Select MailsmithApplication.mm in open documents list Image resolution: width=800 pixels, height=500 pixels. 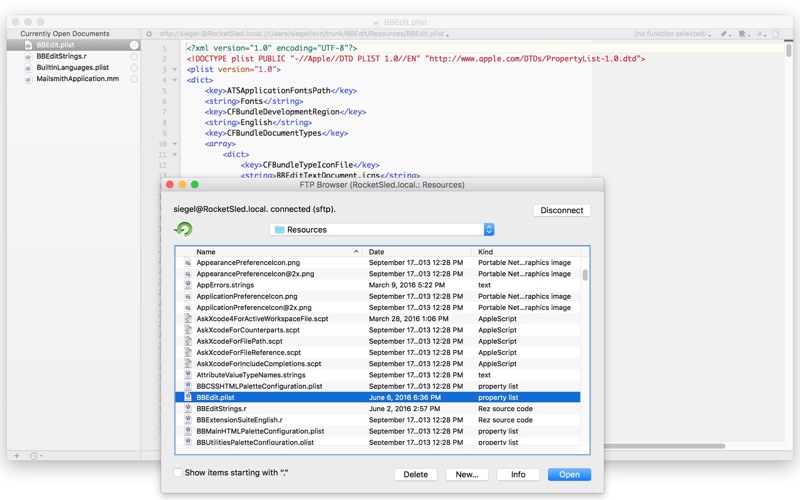tap(78, 79)
